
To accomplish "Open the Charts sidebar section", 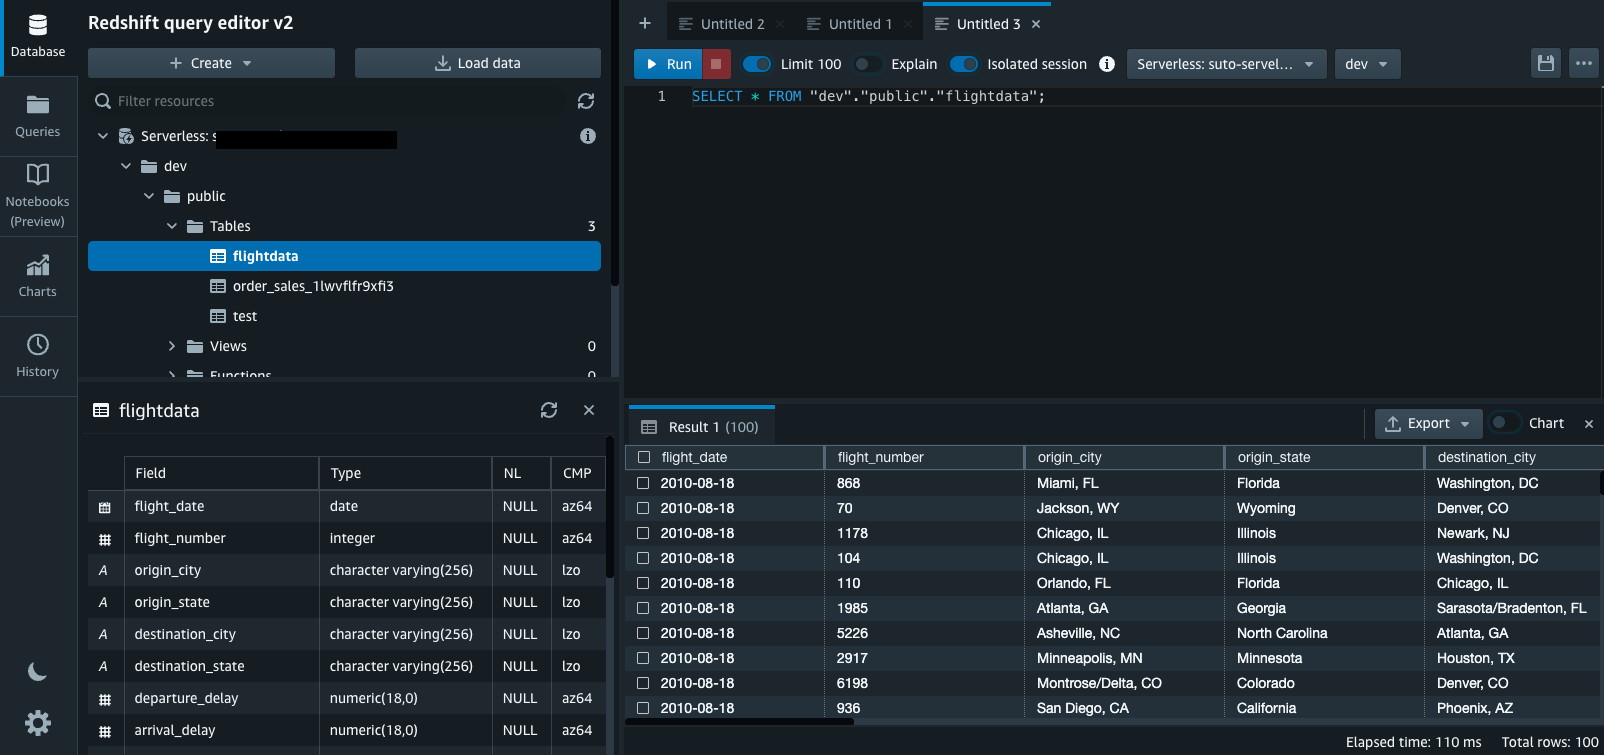I will (38, 276).
